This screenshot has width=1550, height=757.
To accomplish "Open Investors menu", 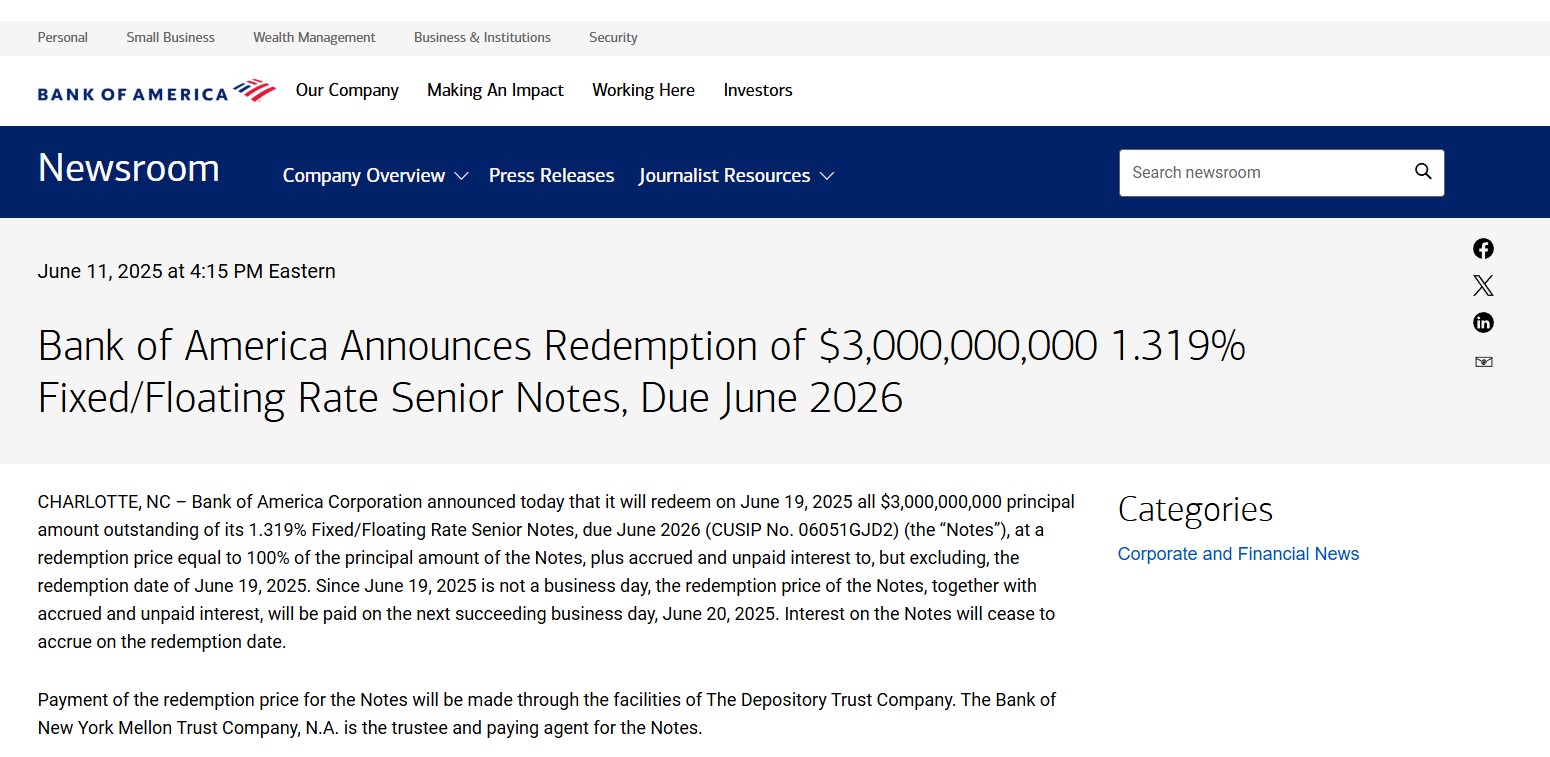I will [x=758, y=90].
